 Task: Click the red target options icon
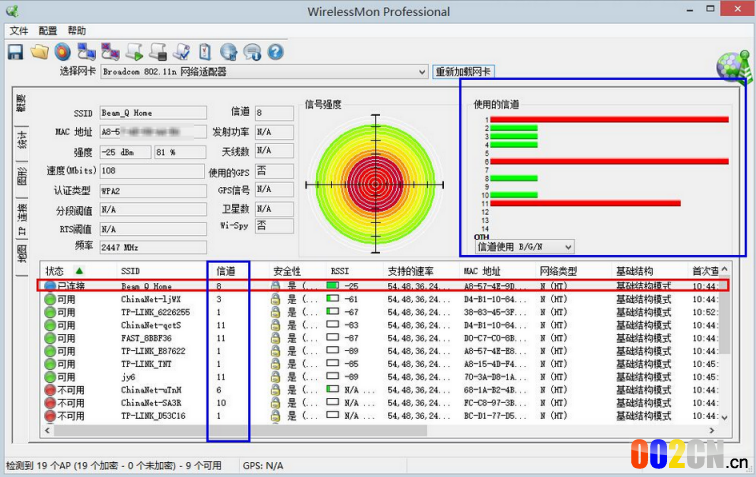click(x=63, y=52)
